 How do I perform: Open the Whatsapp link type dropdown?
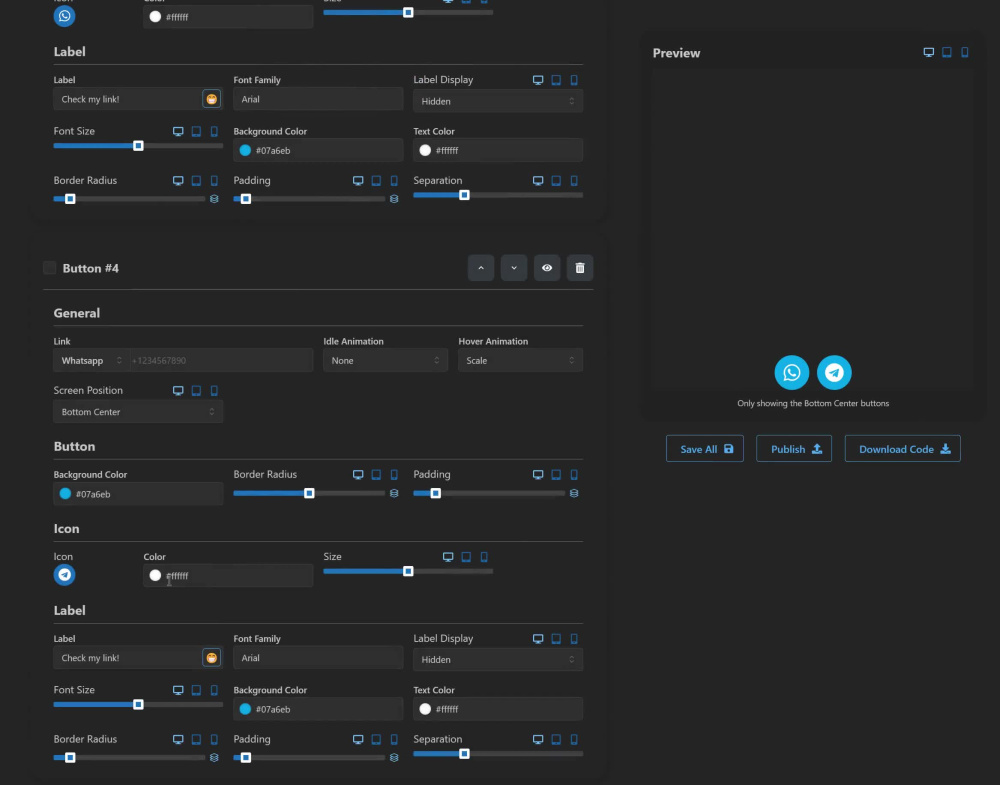click(x=92, y=360)
